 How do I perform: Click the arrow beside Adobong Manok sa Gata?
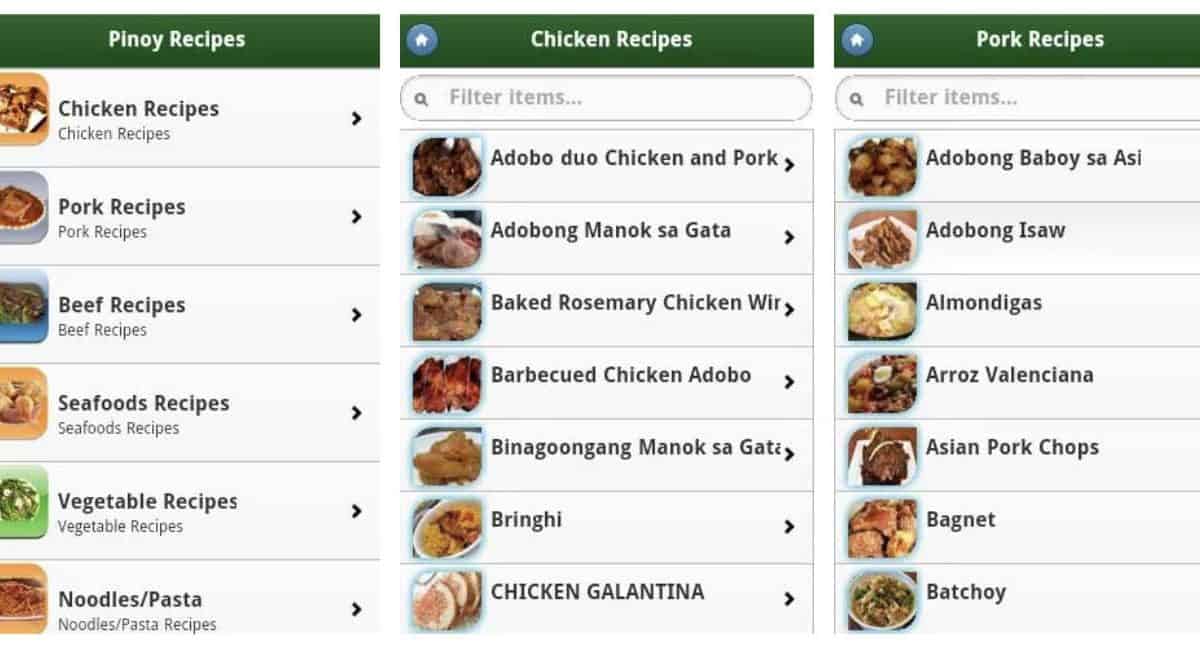(x=789, y=237)
